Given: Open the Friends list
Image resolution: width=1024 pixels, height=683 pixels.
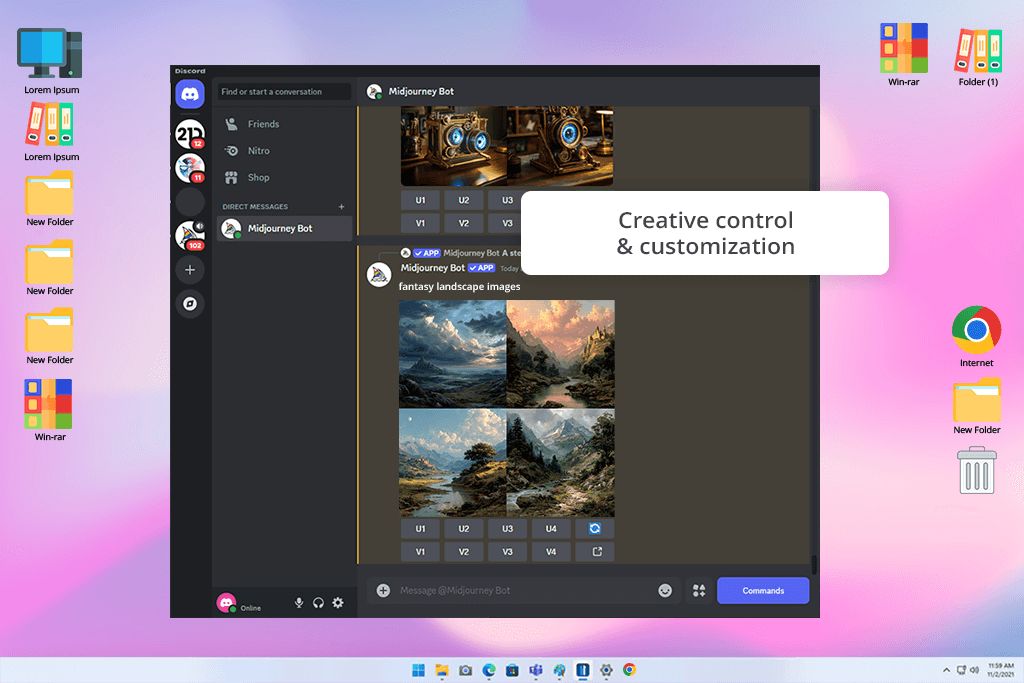Looking at the screenshot, I should tap(284, 124).
